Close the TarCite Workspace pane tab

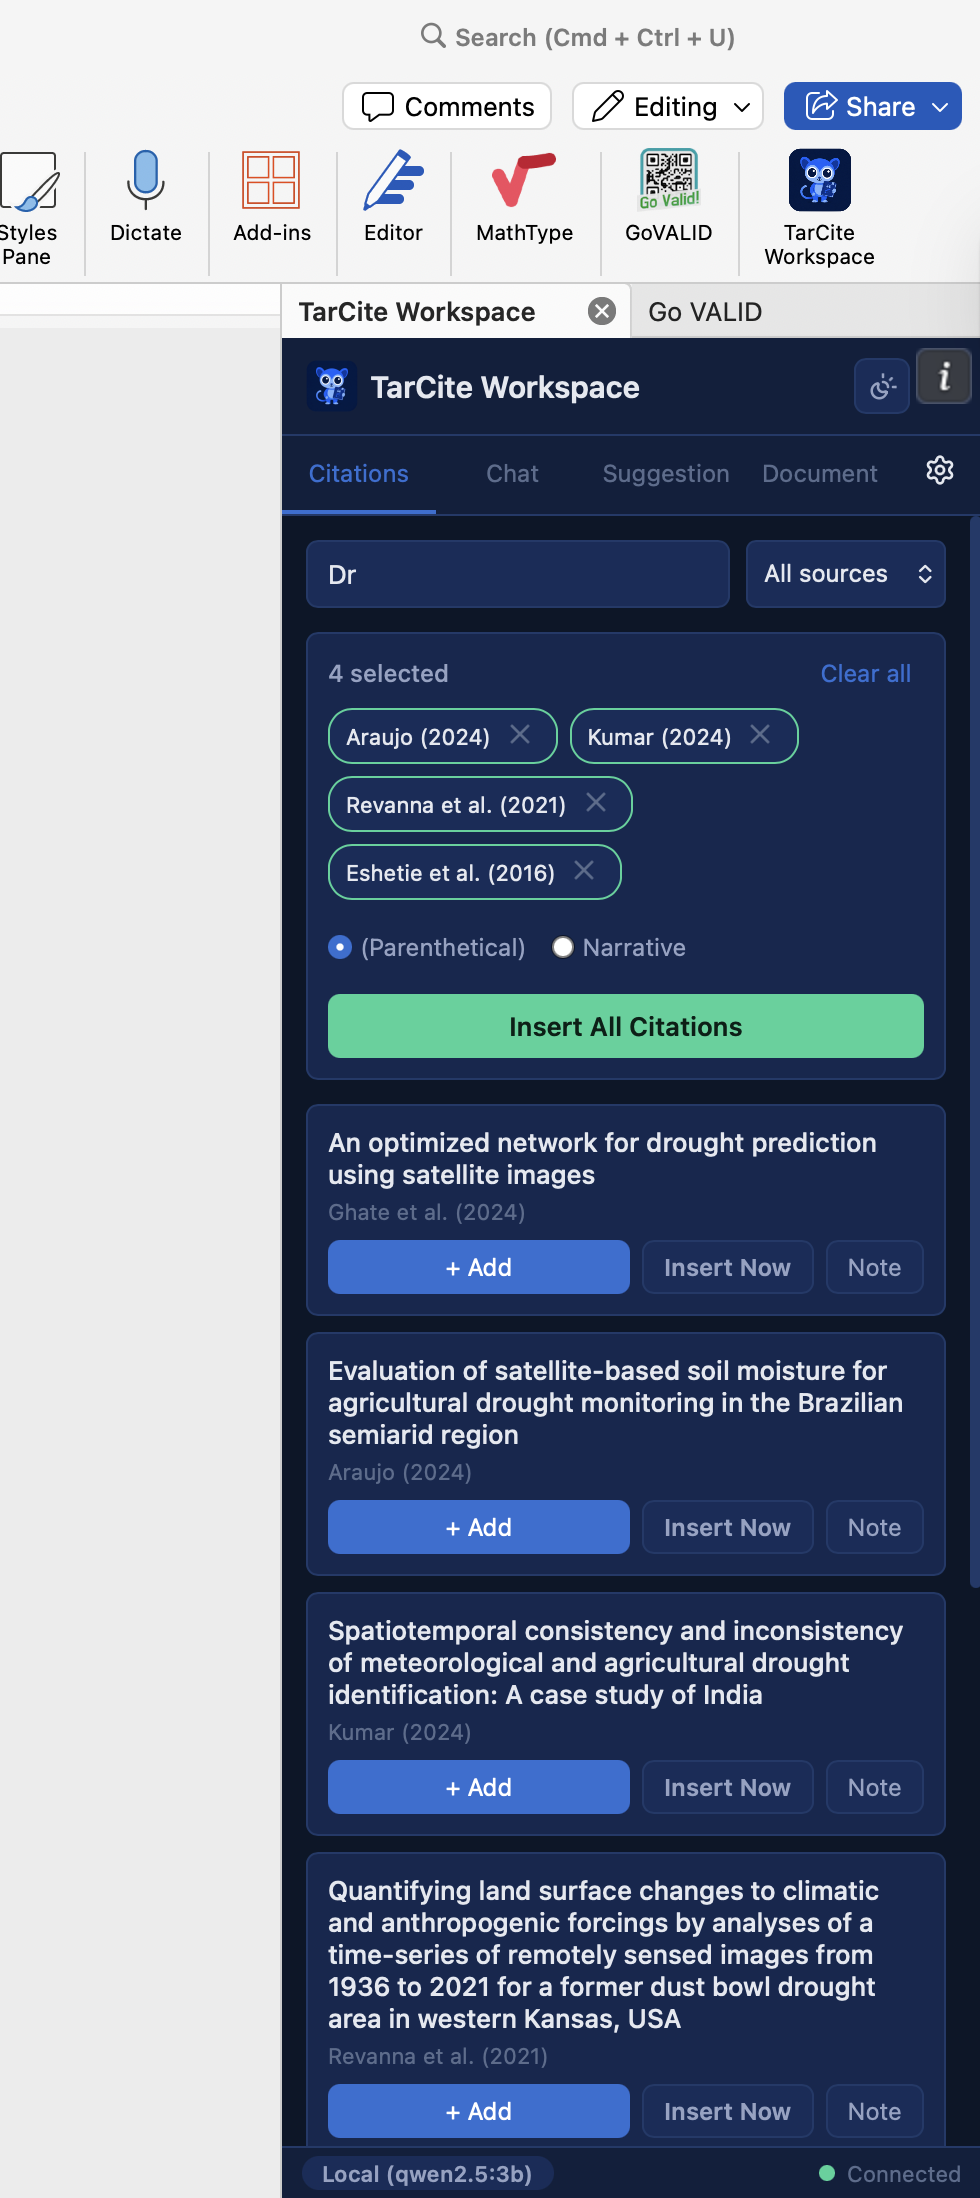(x=602, y=312)
